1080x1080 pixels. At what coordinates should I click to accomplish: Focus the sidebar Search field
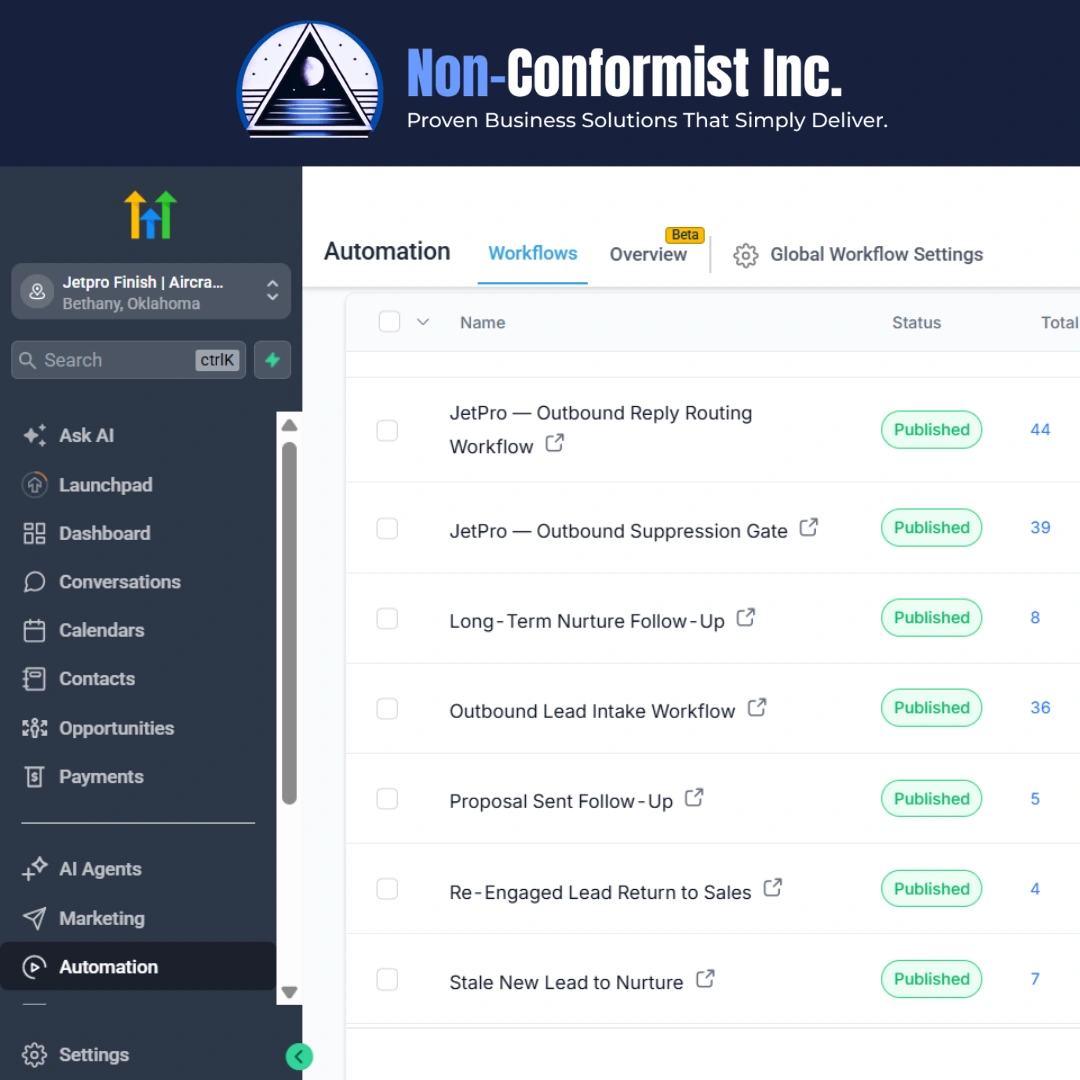[x=128, y=360]
